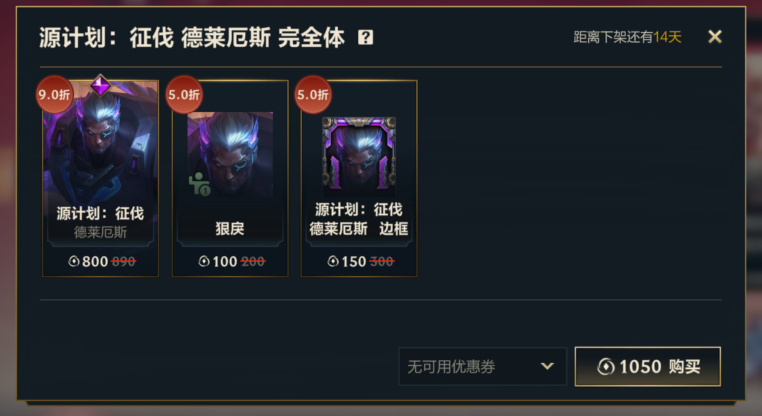Screen dimensions: 762x416
Task: Click the green owned-champion icon
Action: (199, 184)
